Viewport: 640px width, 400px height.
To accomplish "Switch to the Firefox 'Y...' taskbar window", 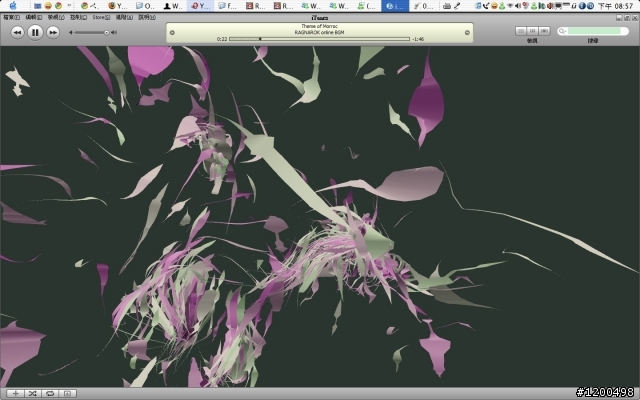I will click(x=118, y=6).
